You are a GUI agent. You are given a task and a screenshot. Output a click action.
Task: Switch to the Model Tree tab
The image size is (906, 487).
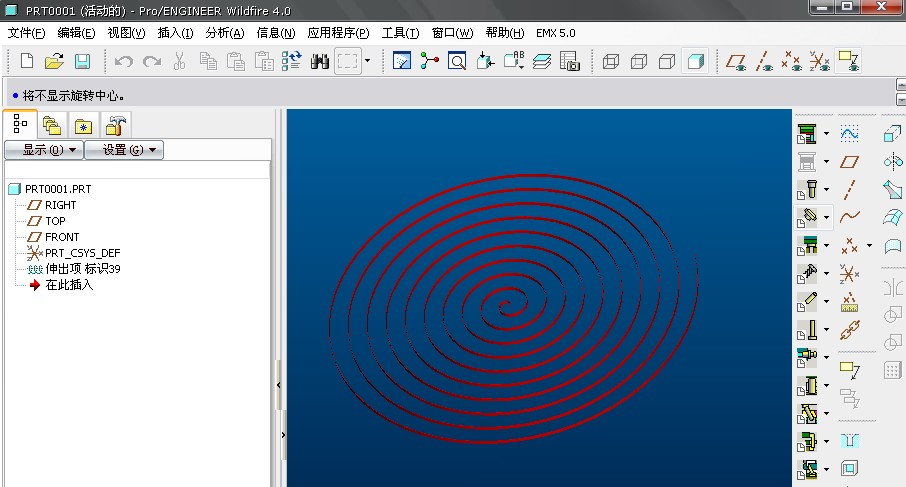click(x=20, y=124)
